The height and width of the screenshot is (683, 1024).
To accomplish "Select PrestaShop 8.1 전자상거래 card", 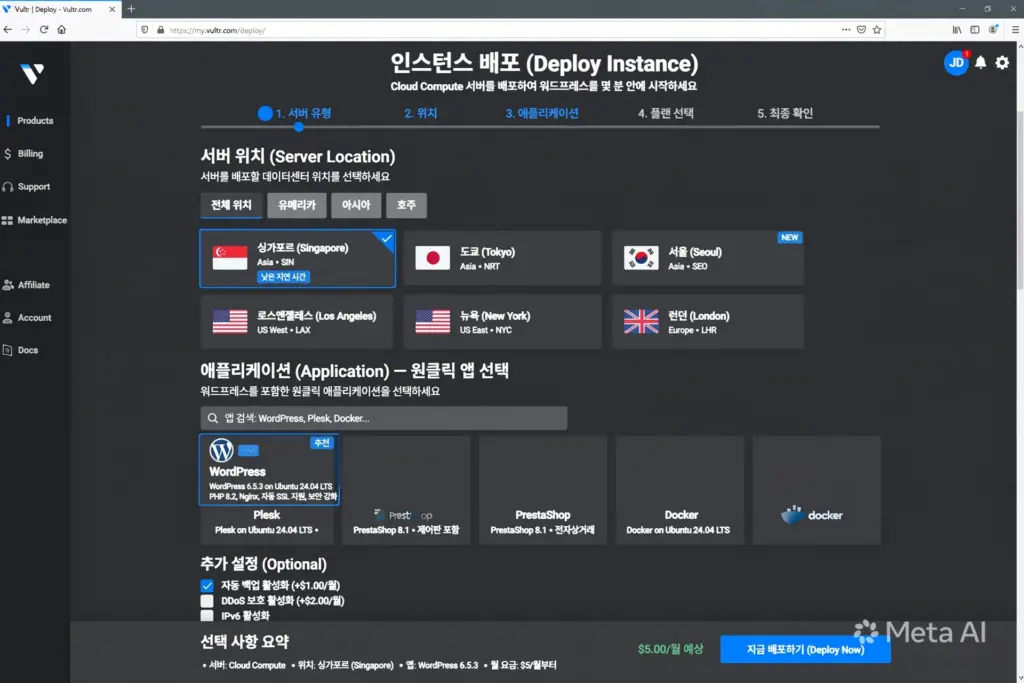I will click(543, 490).
